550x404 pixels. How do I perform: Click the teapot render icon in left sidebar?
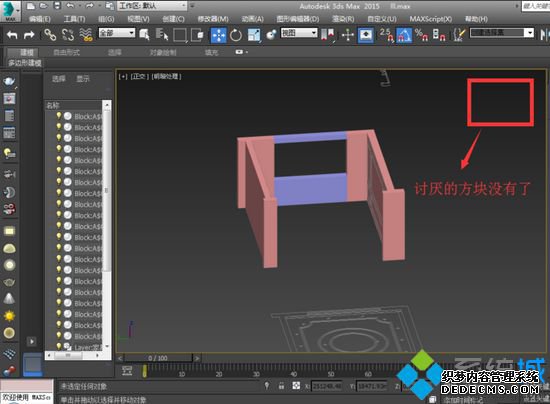pyautogui.click(x=9, y=81)
